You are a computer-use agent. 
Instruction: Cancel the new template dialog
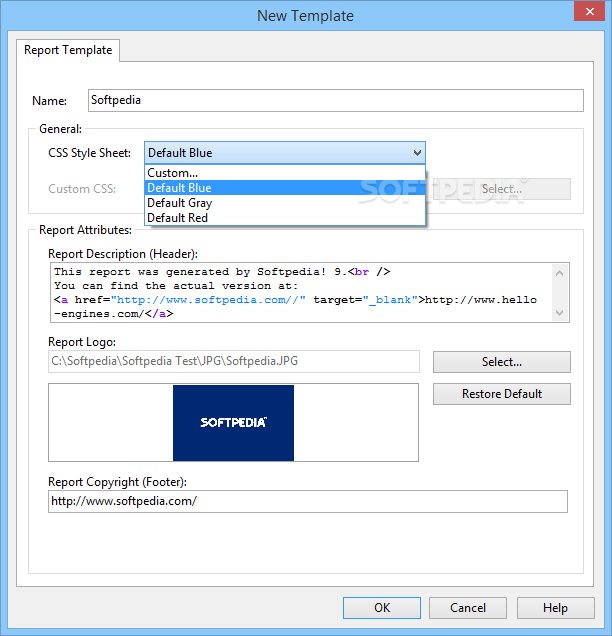pyautogui.click(x=468, y=608)
